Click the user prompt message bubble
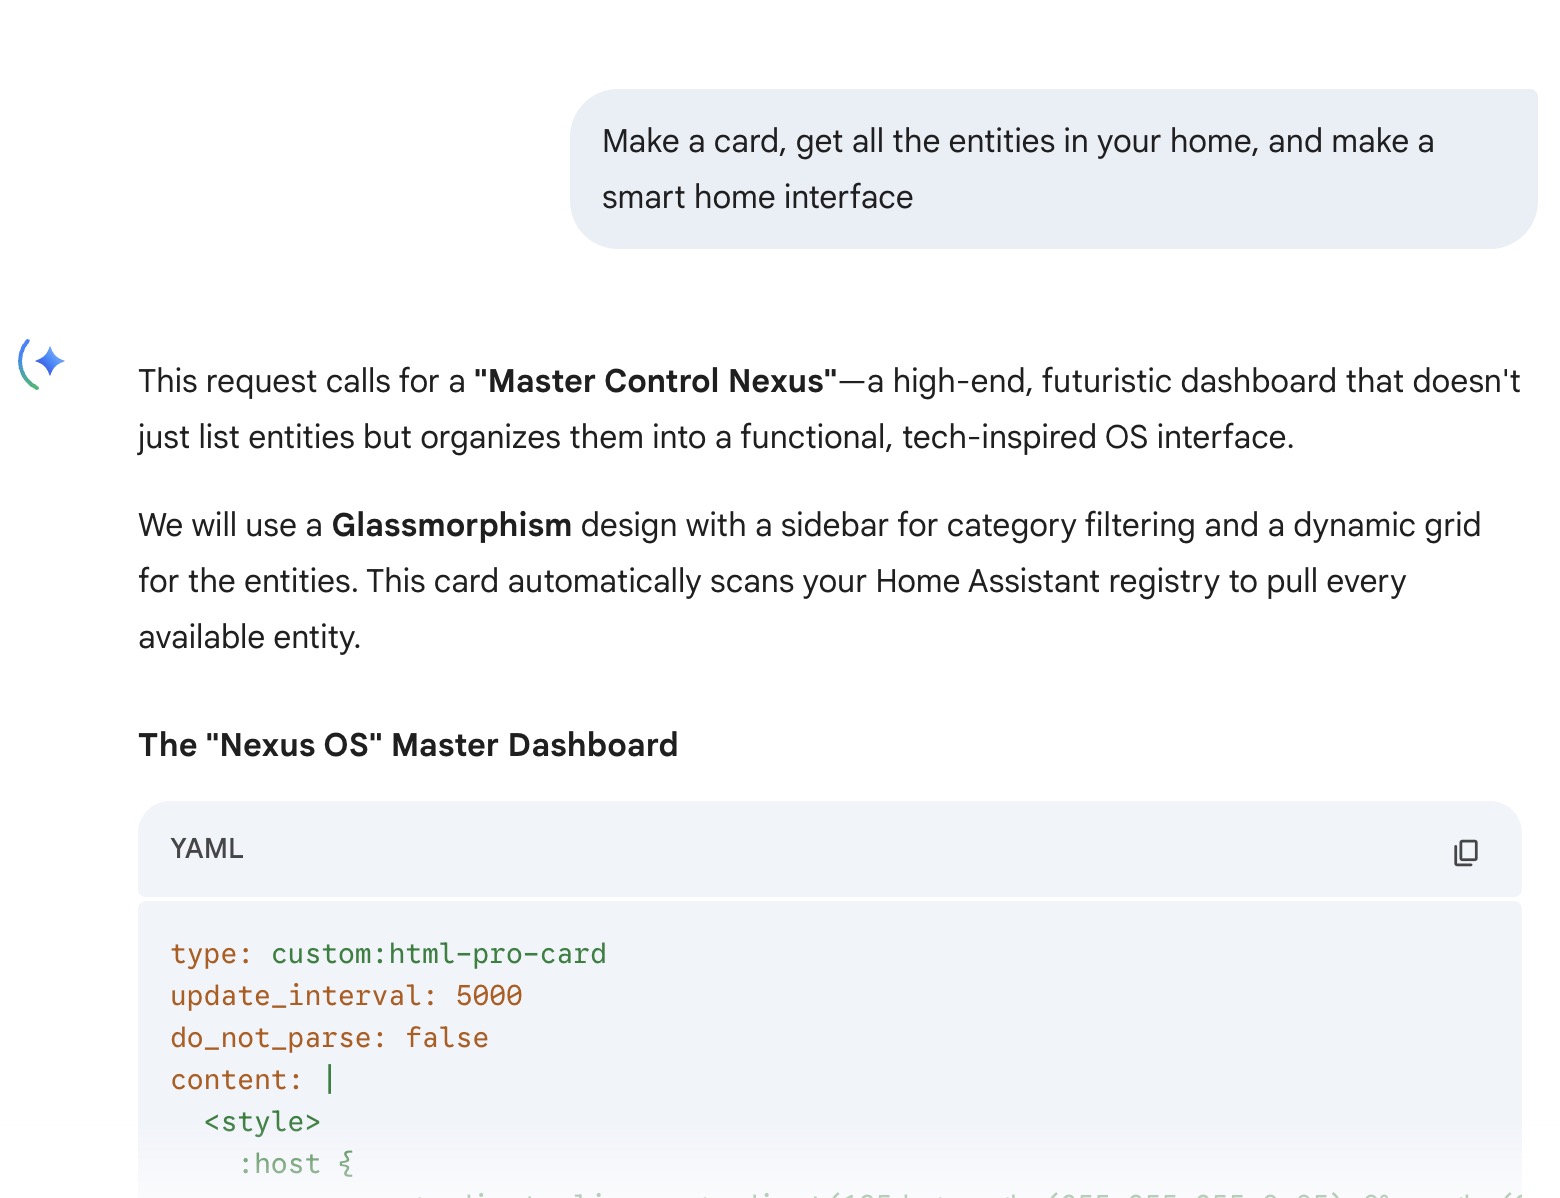Image resolution: width=1560 pixels, height=1198 pixels. pyautogui.click(x=1052, y=169)
